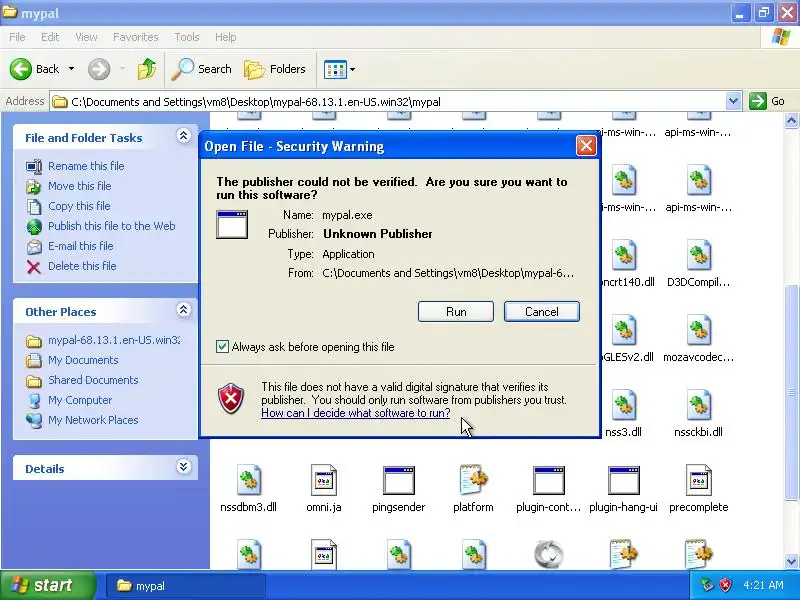Click the vertical scrollbar thumb
This screenshot has height=600, width=800.
791,391
